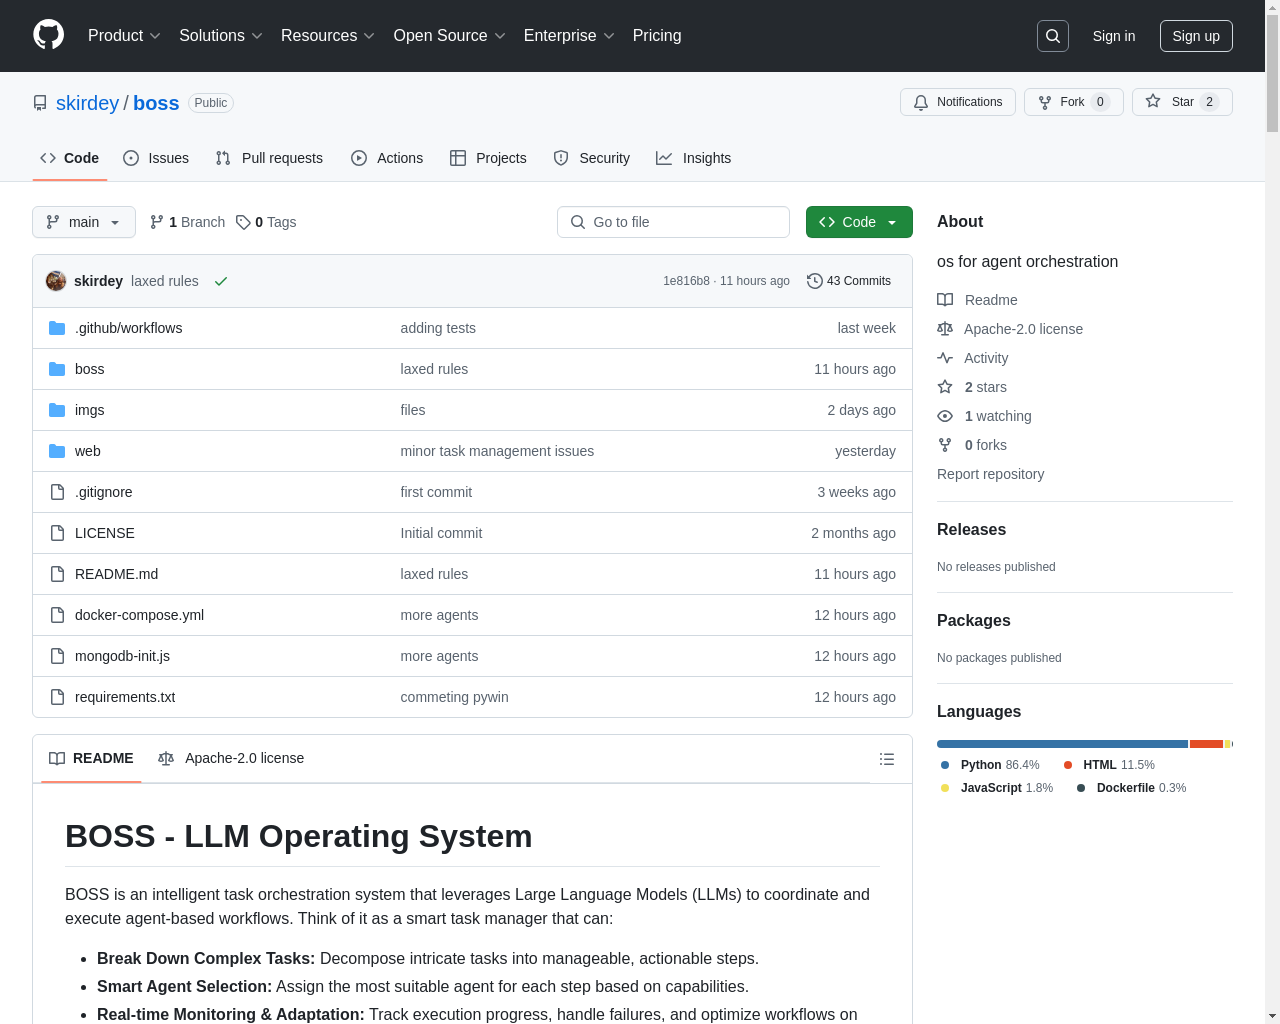Switch to the Projects tab
The height and width of the screenshot is (1024, 1280).
[x=488, y=158]
